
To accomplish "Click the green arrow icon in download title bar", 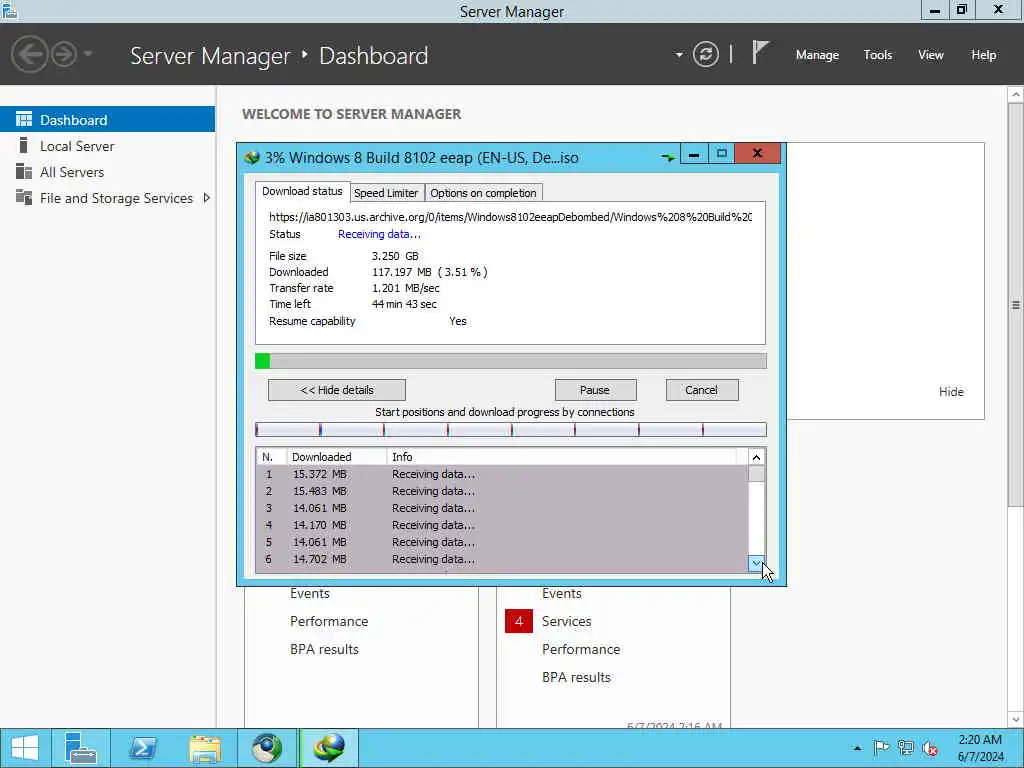I will click(x=668, y=157).
